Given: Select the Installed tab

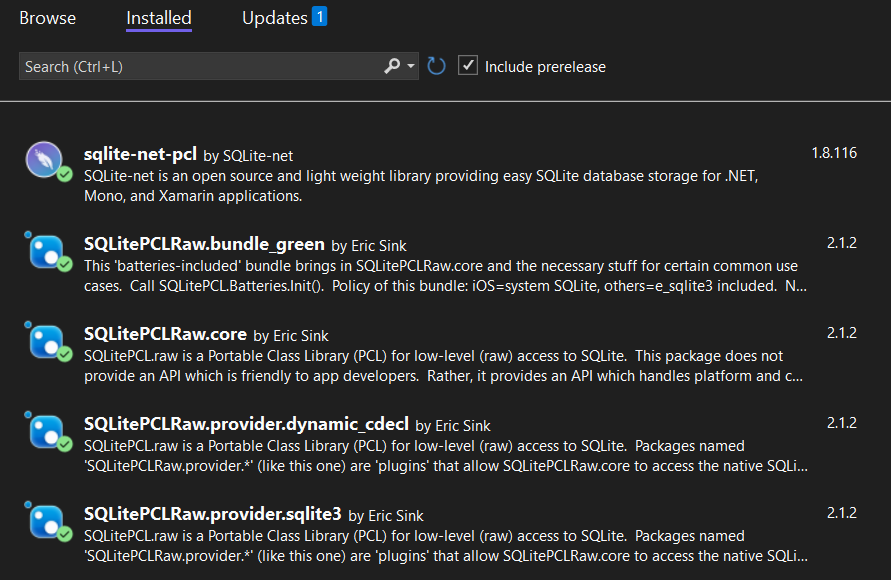Looking at the screenshot, I should (159, 18).
